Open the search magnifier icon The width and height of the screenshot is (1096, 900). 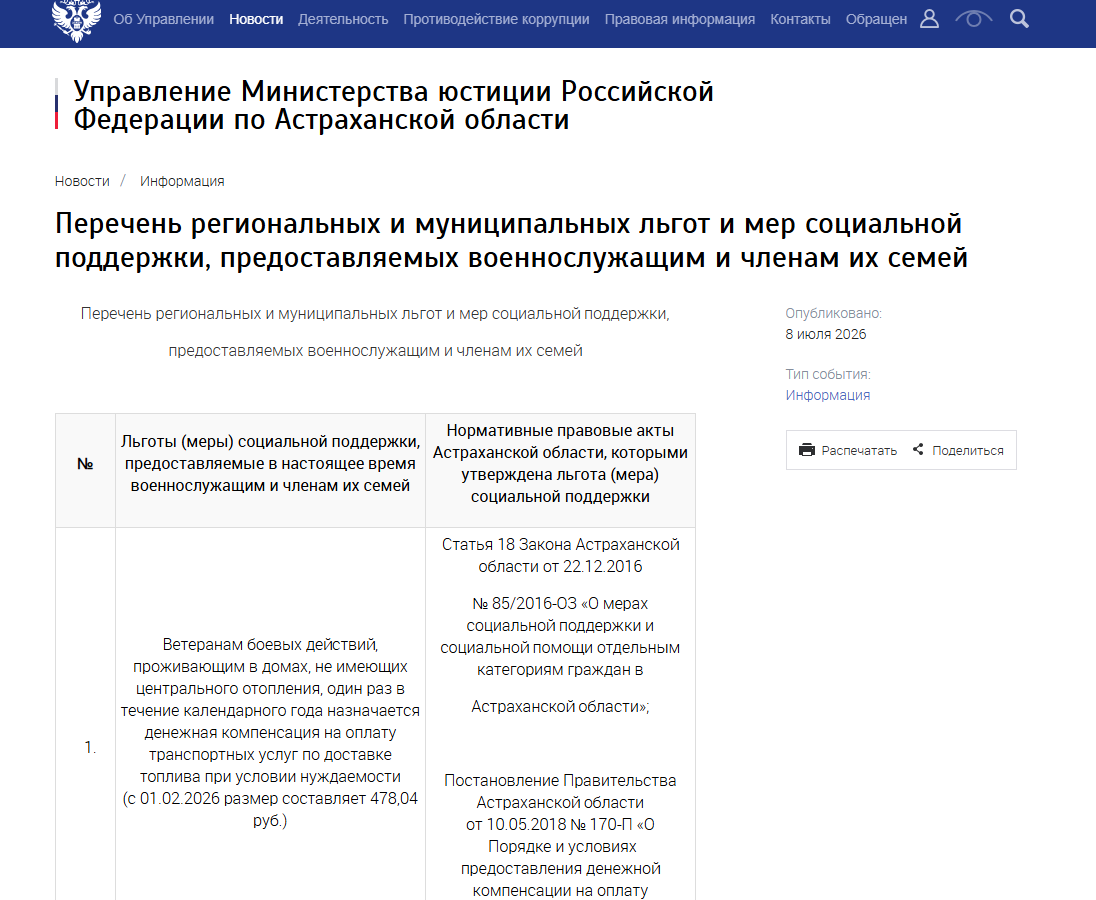(x=1019, y=19)
